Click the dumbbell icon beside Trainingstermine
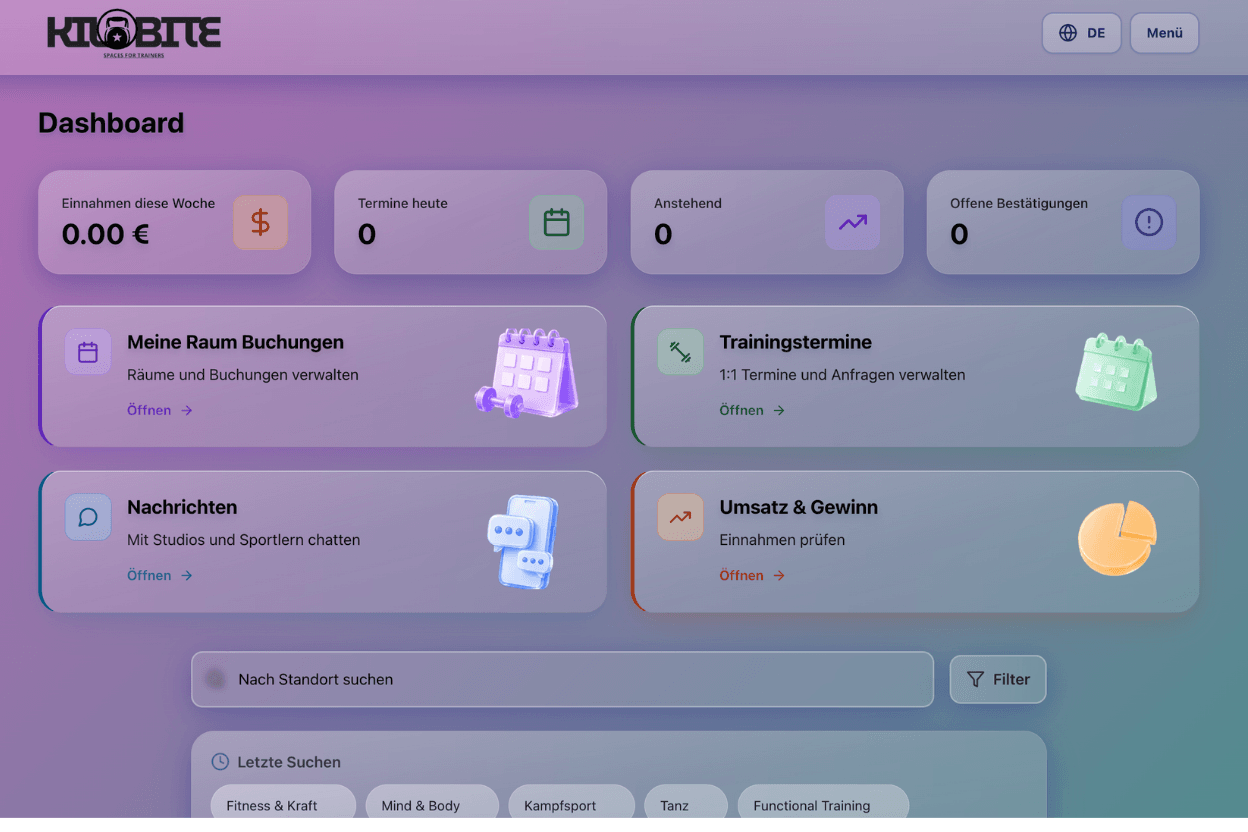 [x=680, y=352]
